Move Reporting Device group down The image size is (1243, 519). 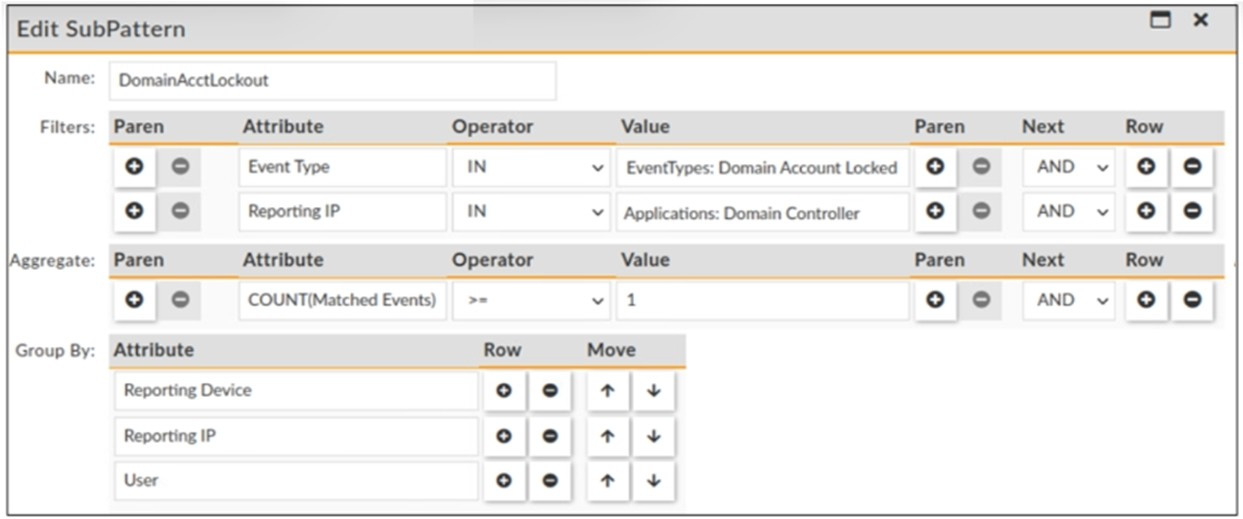(653, 391)
